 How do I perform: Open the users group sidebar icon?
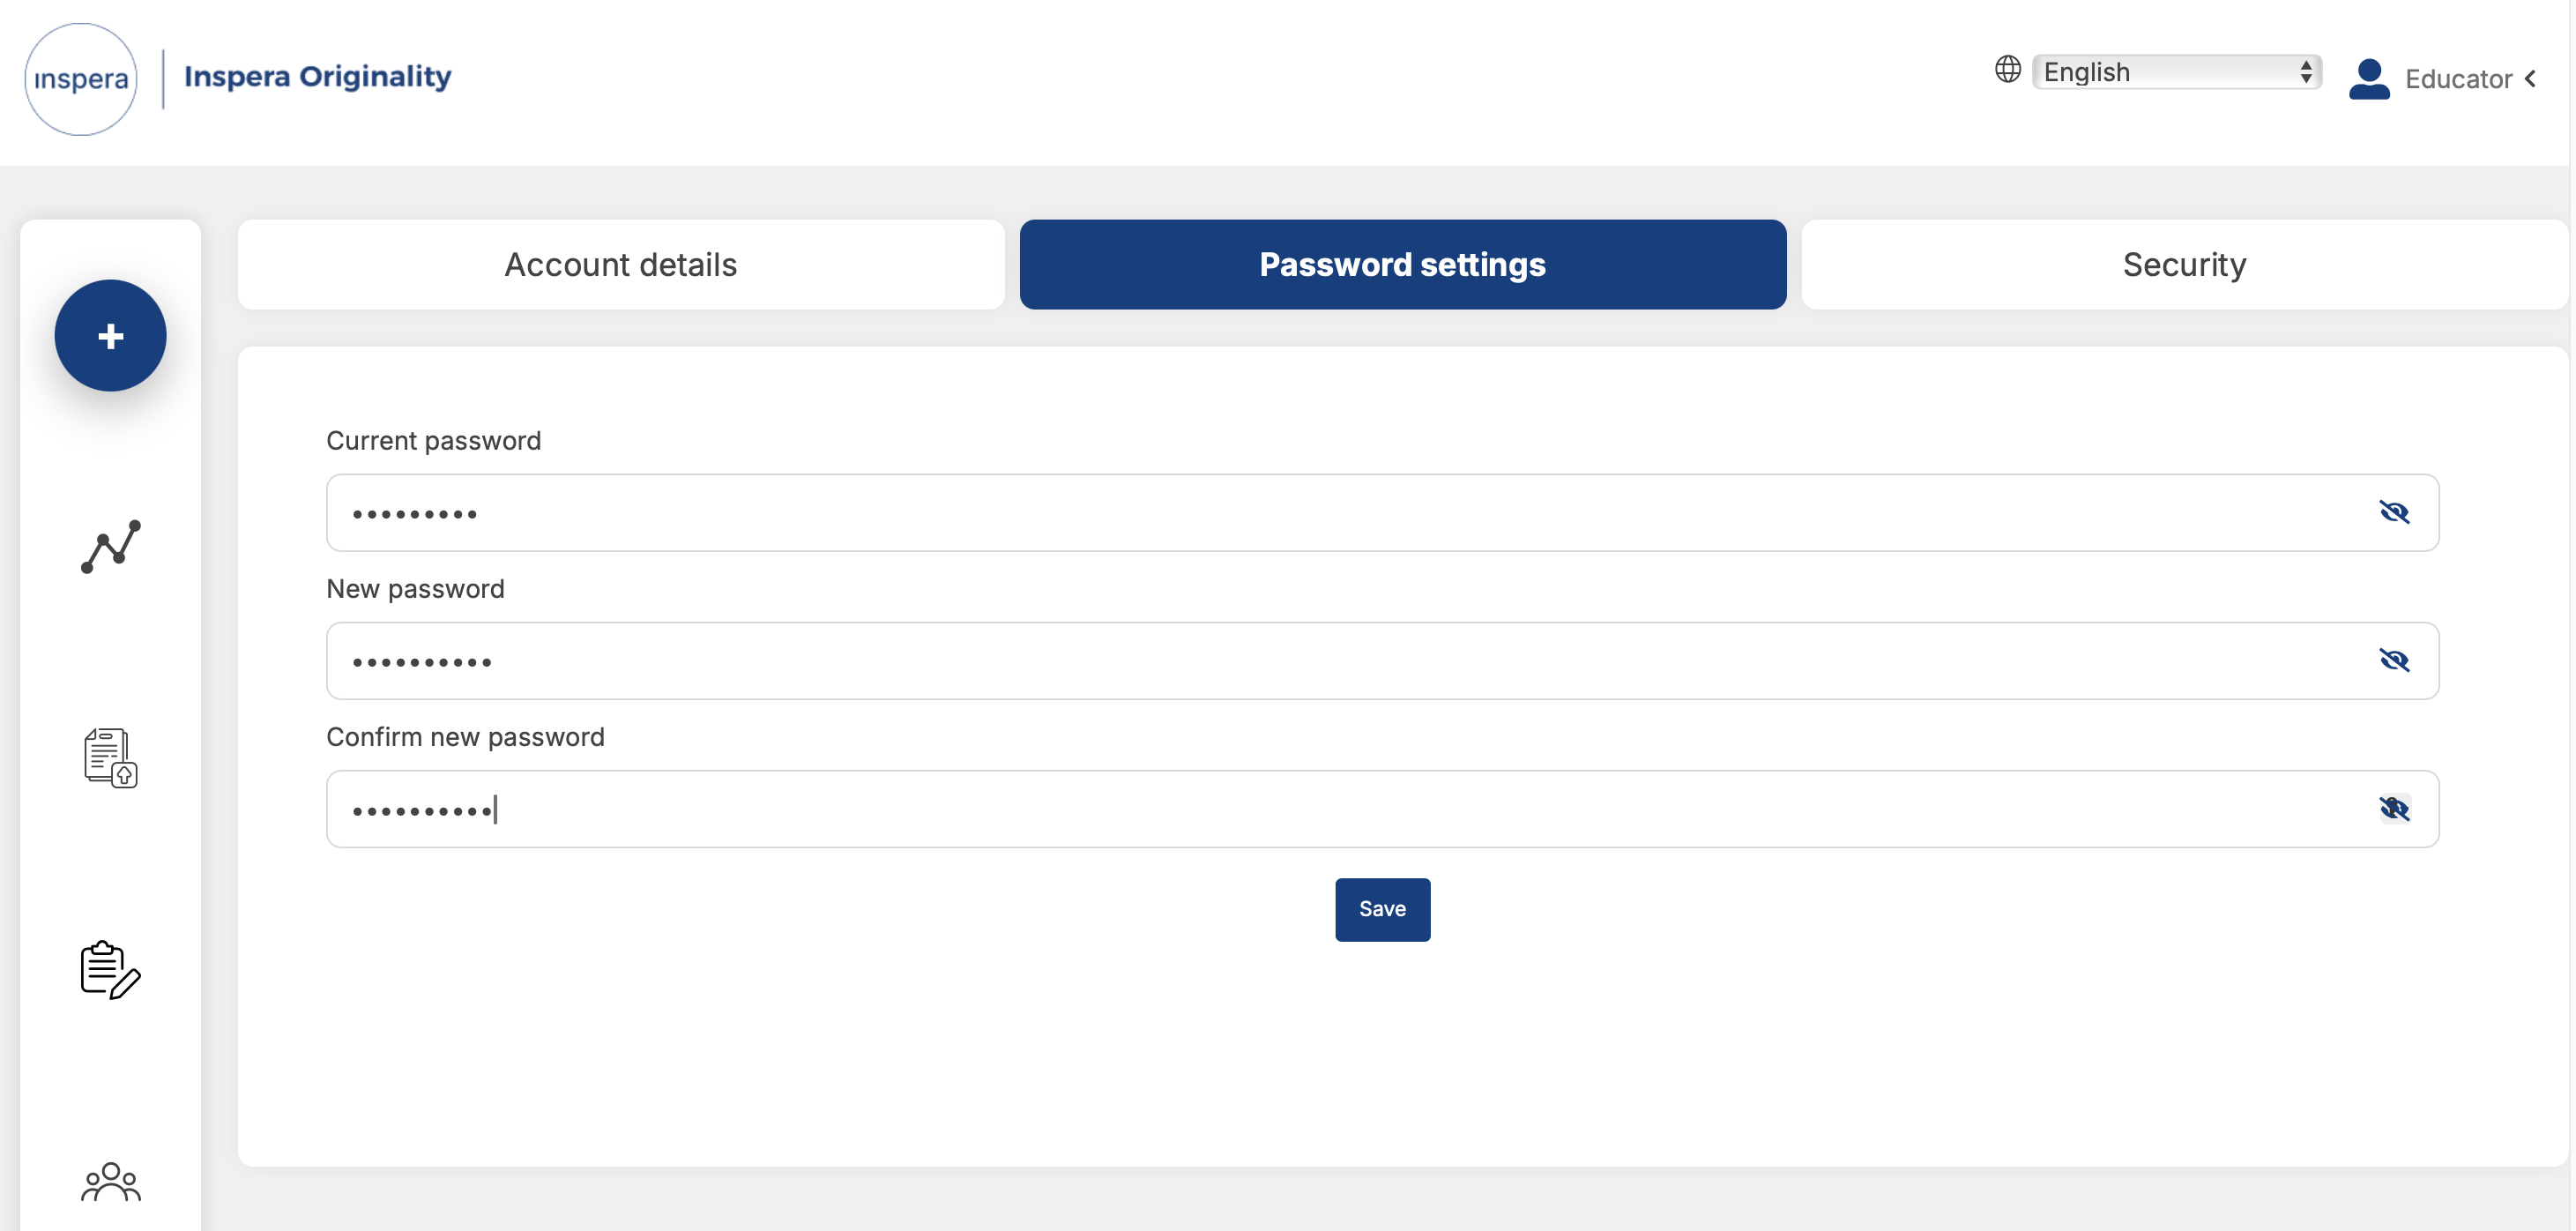coord(110,1181)
